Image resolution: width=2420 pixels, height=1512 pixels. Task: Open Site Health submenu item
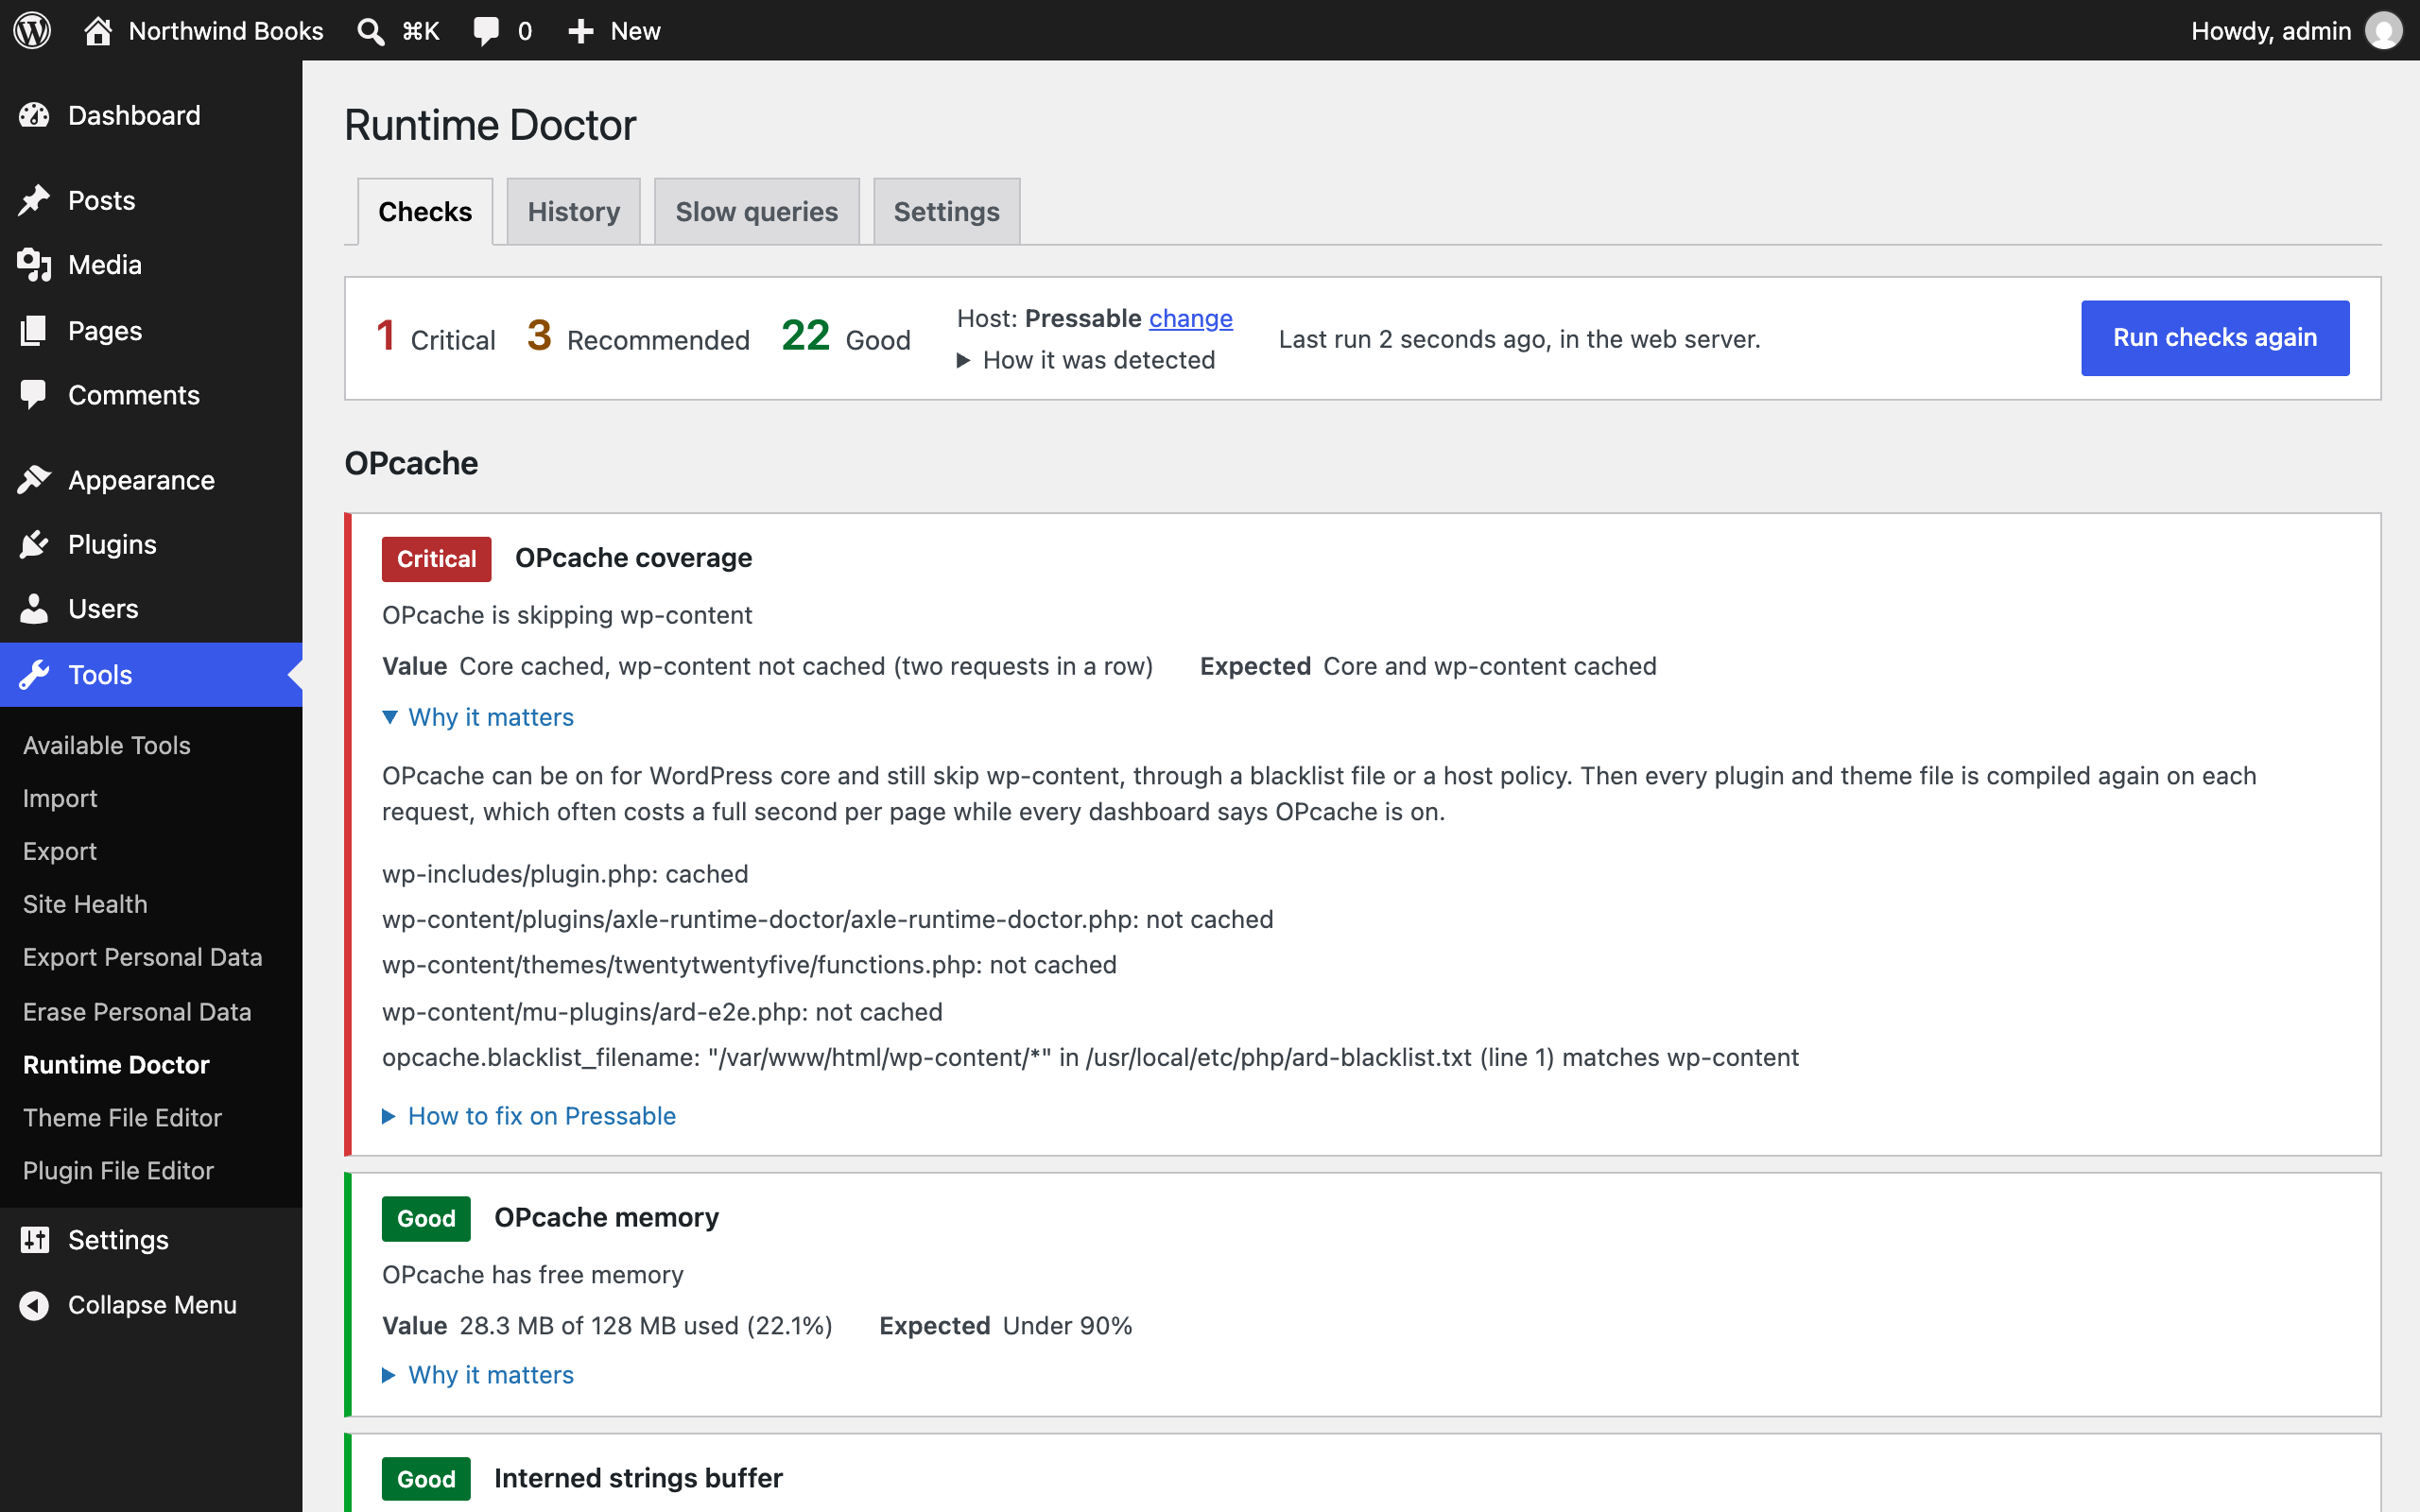pos(85,904)
